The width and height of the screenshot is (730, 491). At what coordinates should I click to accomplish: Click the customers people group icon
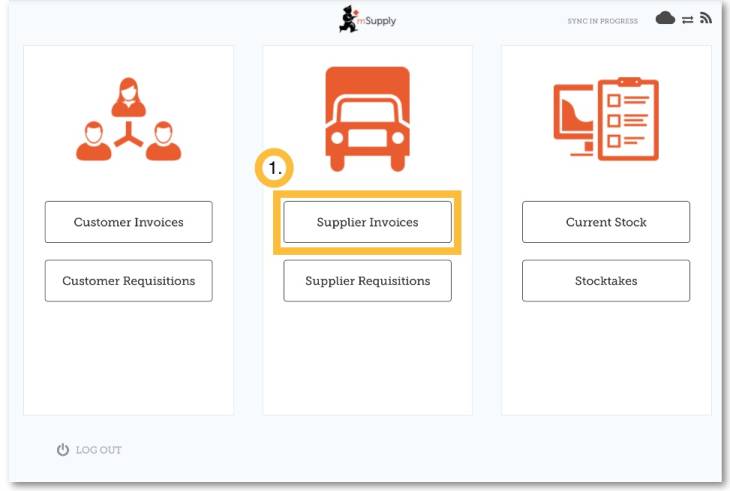pos(129,120)
